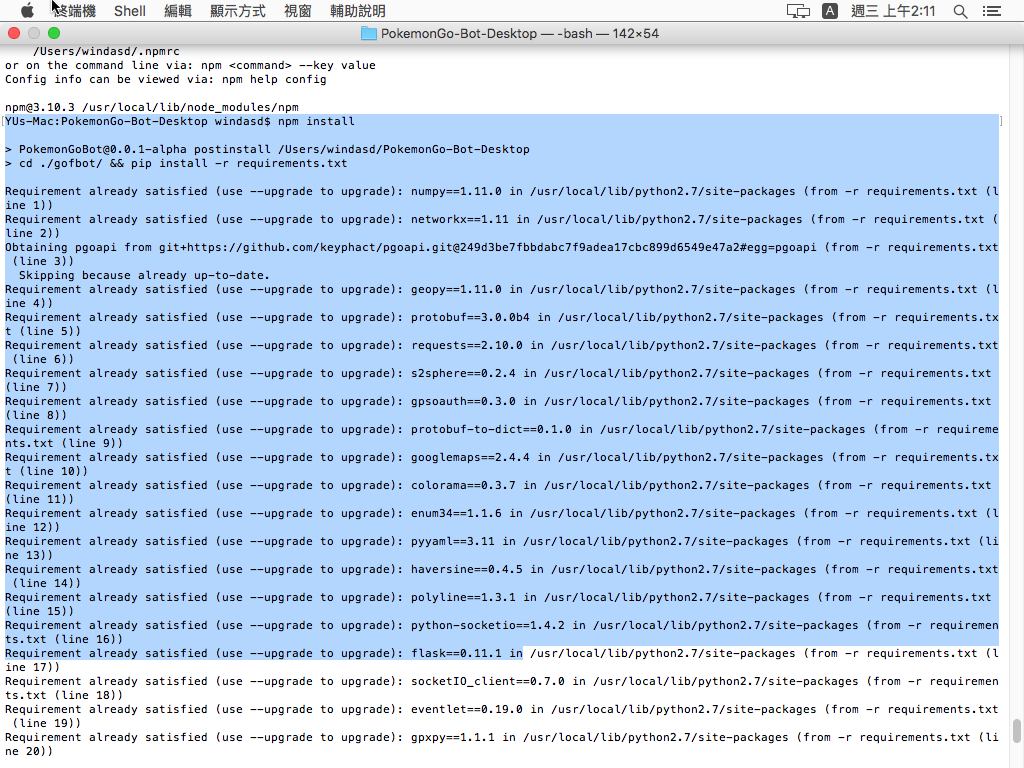The height and width of the screenshot is (768, 1024).
Task: Click the input source A icon
Action: pos(829,10)
